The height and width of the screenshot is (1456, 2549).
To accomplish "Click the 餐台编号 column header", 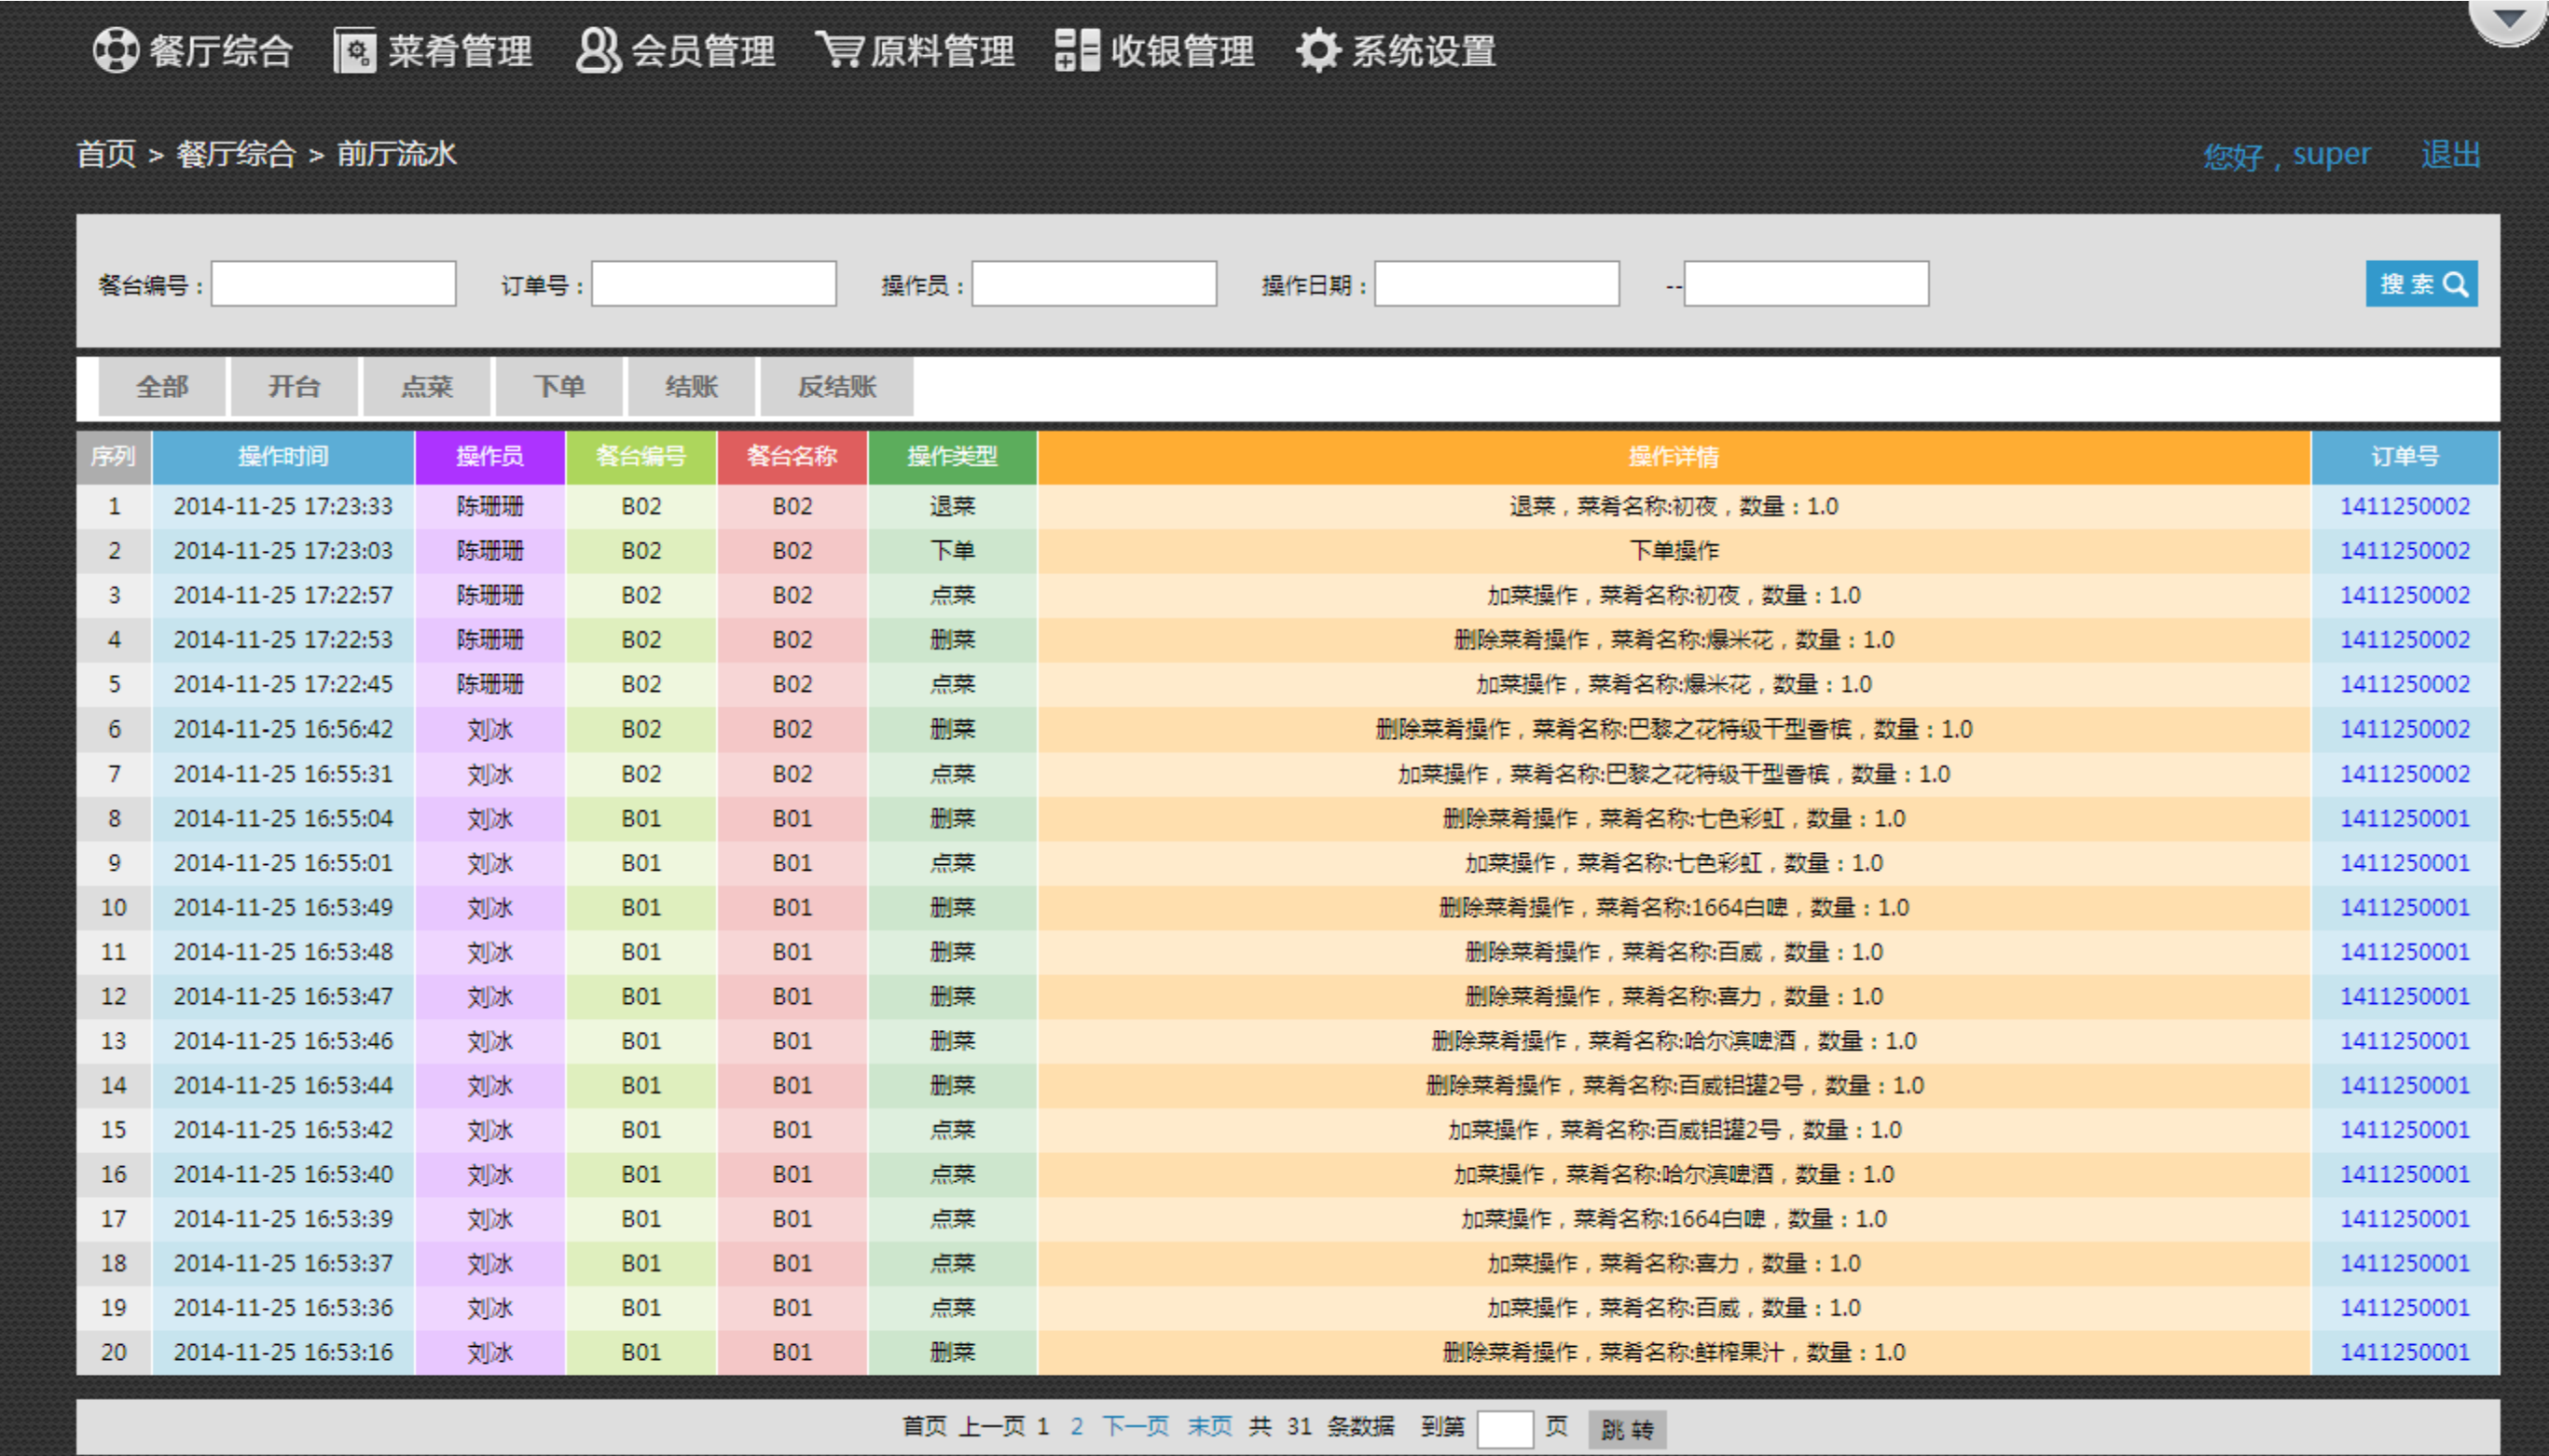I will [641, 457].
